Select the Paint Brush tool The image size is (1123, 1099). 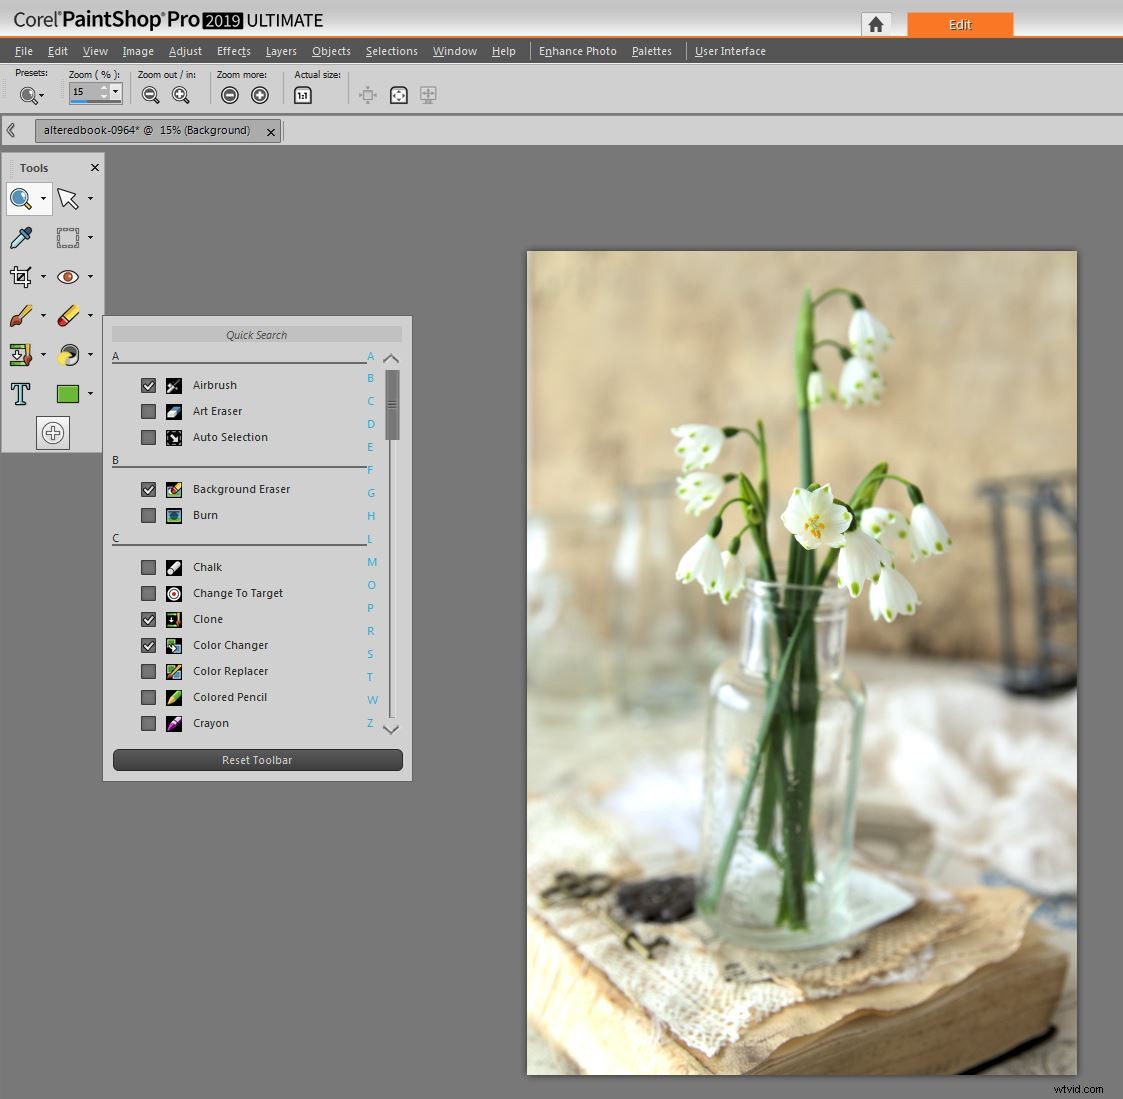18,316
